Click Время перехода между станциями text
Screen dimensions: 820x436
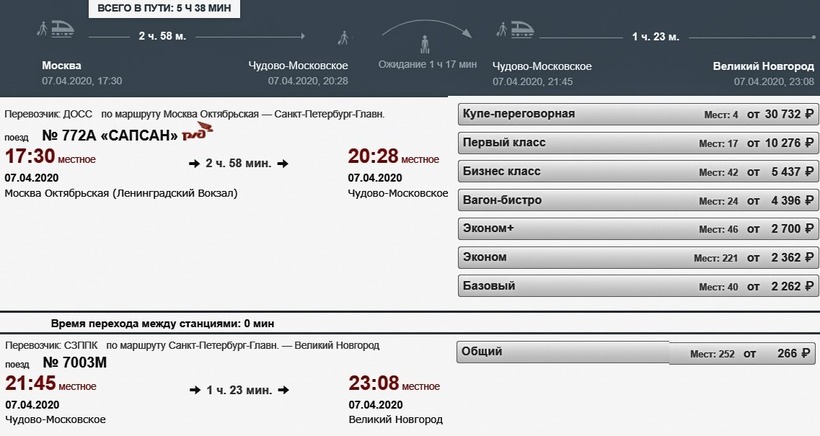[163, 324]
